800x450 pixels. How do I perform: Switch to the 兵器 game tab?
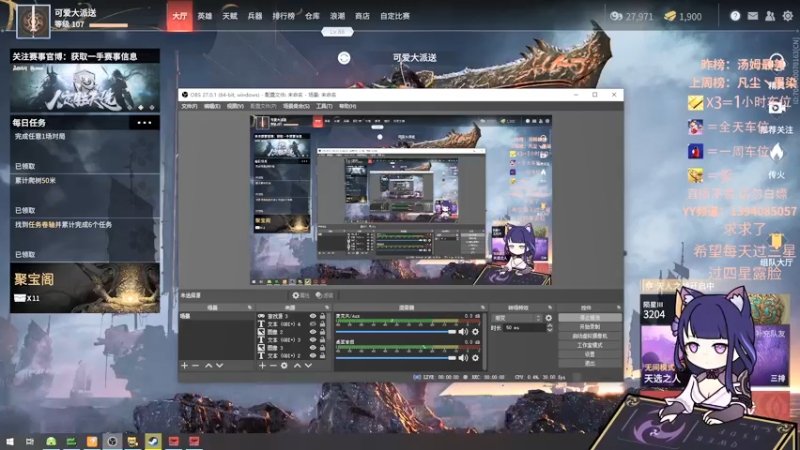(255, 16)
